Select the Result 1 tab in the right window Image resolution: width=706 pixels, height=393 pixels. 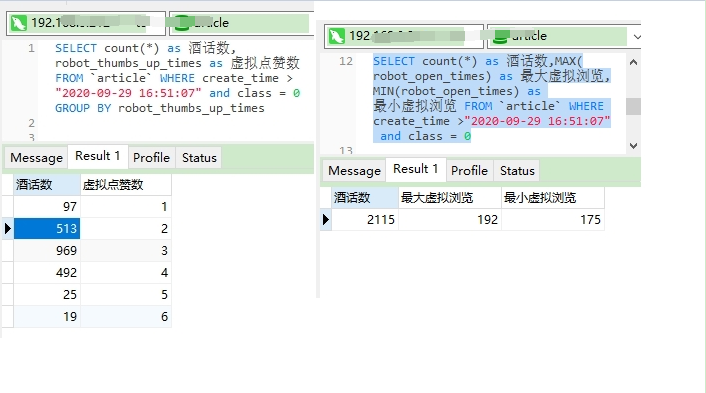click(x=416, y=169)
